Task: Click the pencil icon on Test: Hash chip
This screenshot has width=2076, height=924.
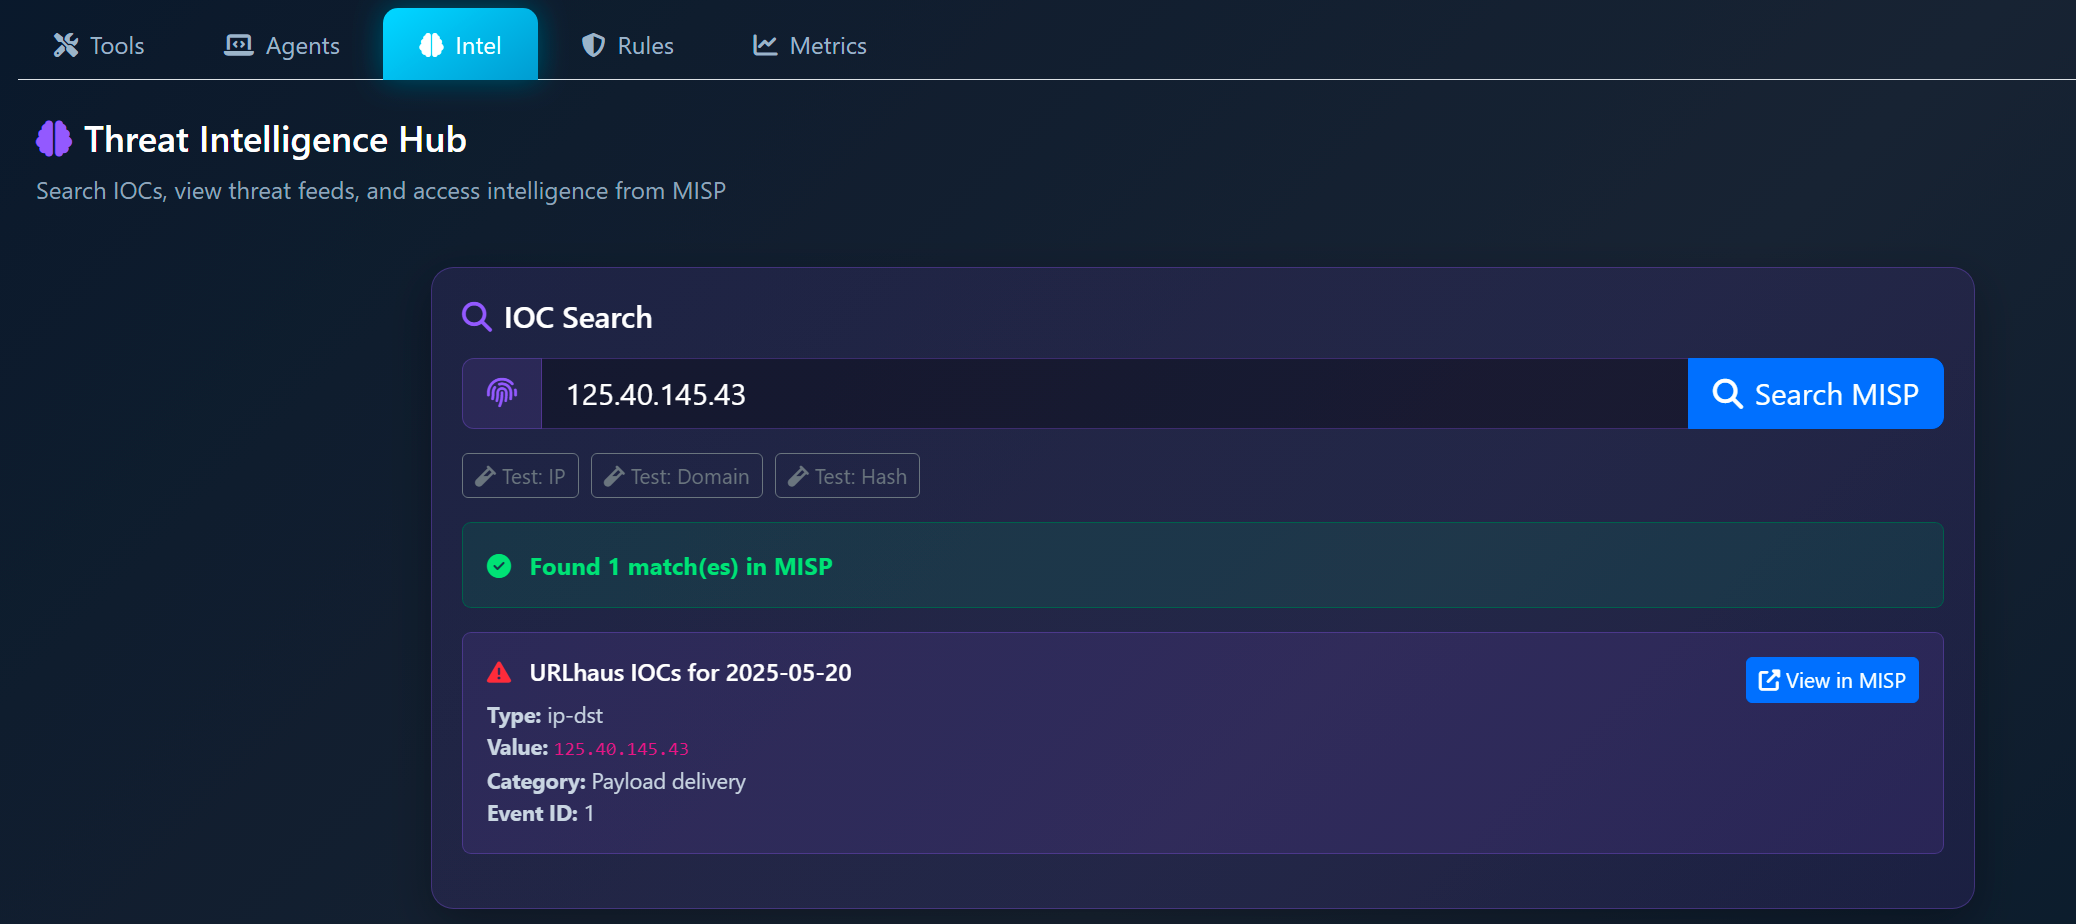Action: point(798,475)
